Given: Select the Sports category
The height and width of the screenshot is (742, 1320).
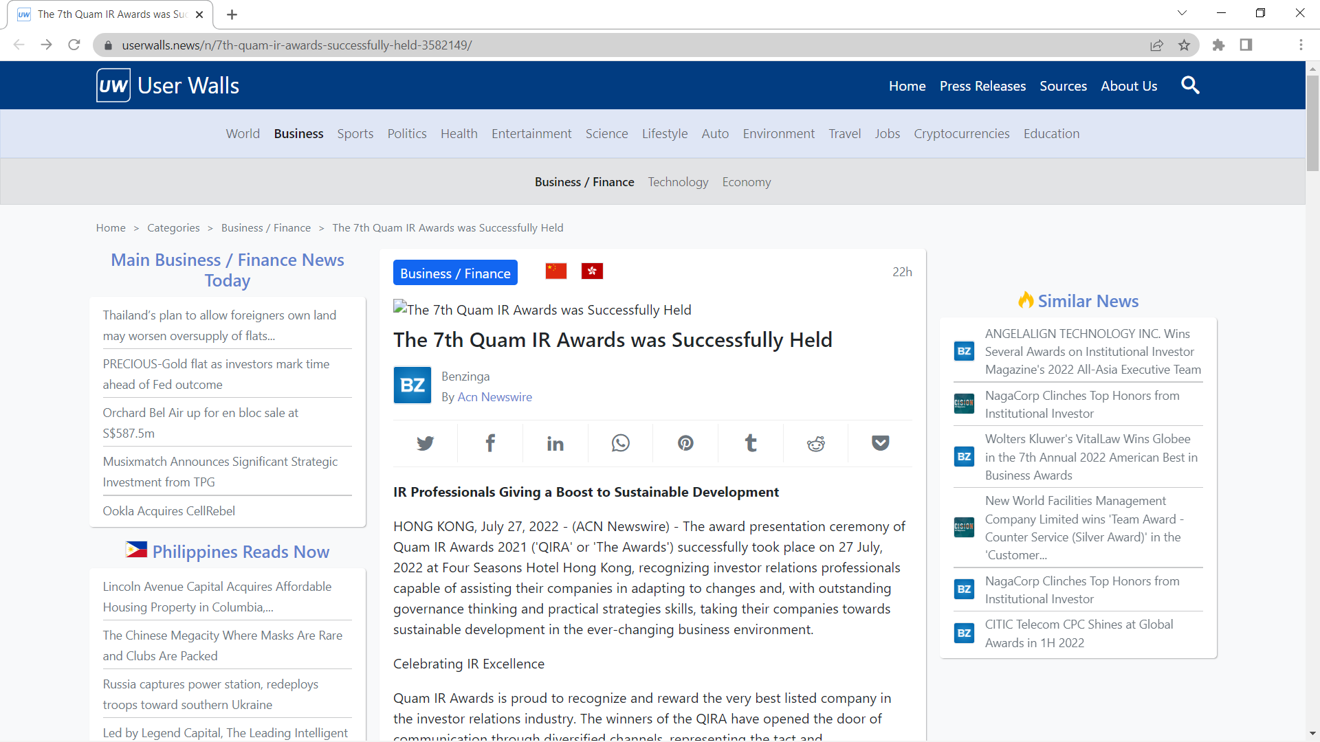Looking at the screenshot, I should click(355, 133).
